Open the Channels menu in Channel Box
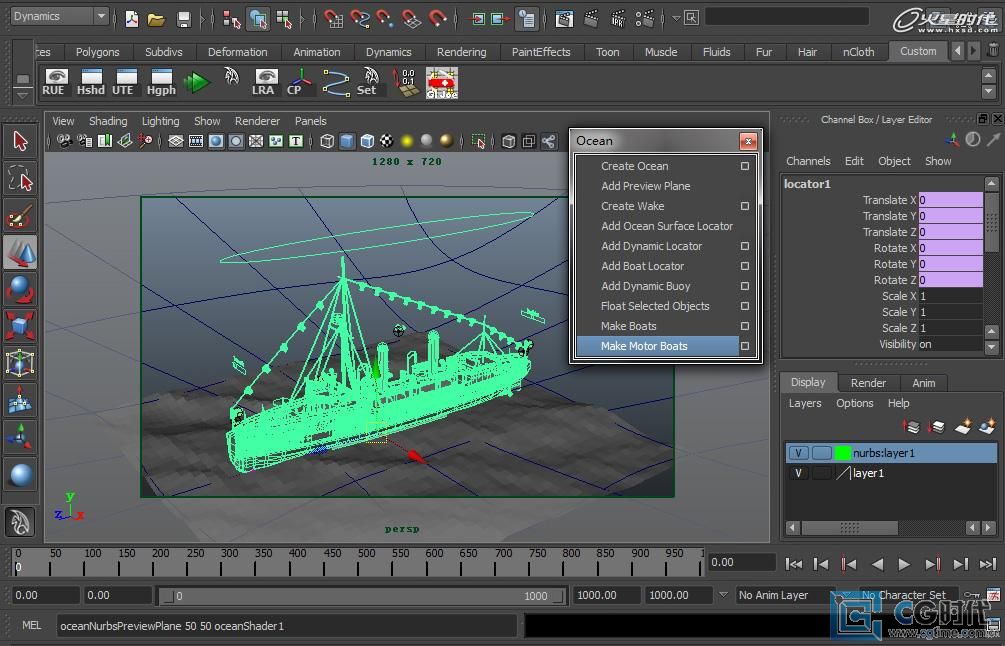This screenshot has height=646, width=1005. pos(808,161)
